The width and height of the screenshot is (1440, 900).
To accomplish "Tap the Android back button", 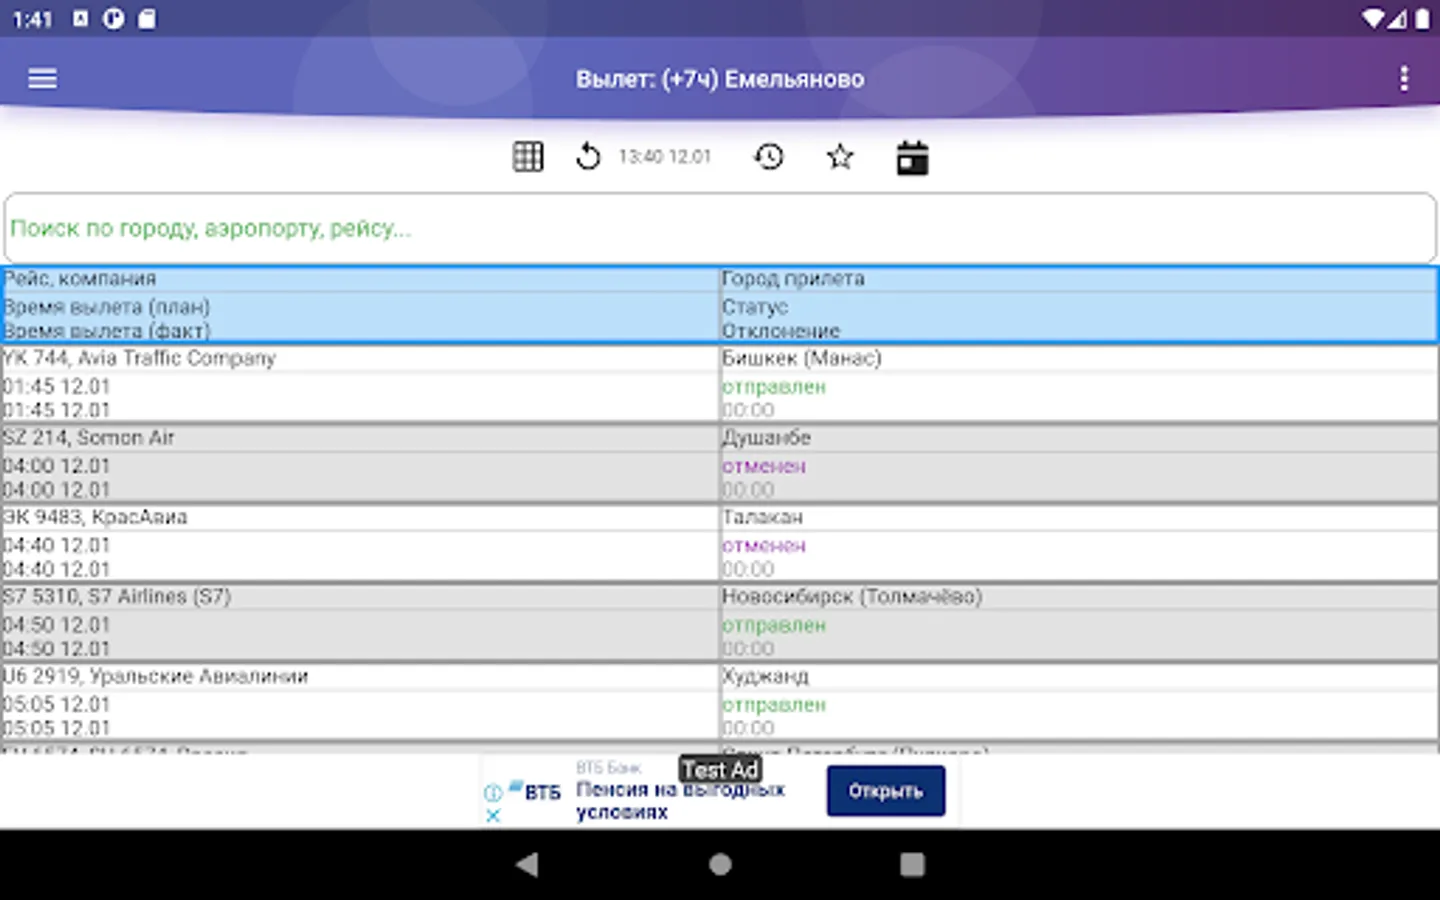I will [x=527, y=864].
